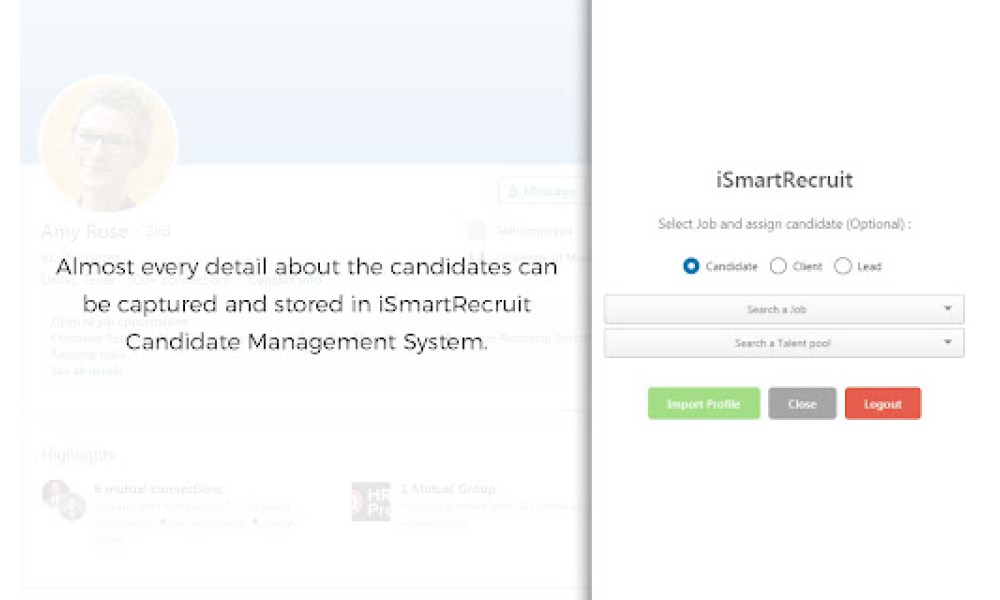Image resolution: width=1000 pixels, height=600 pixels.
Task: Click the Talent pool dropdown arrow
Action: [948, 342]
